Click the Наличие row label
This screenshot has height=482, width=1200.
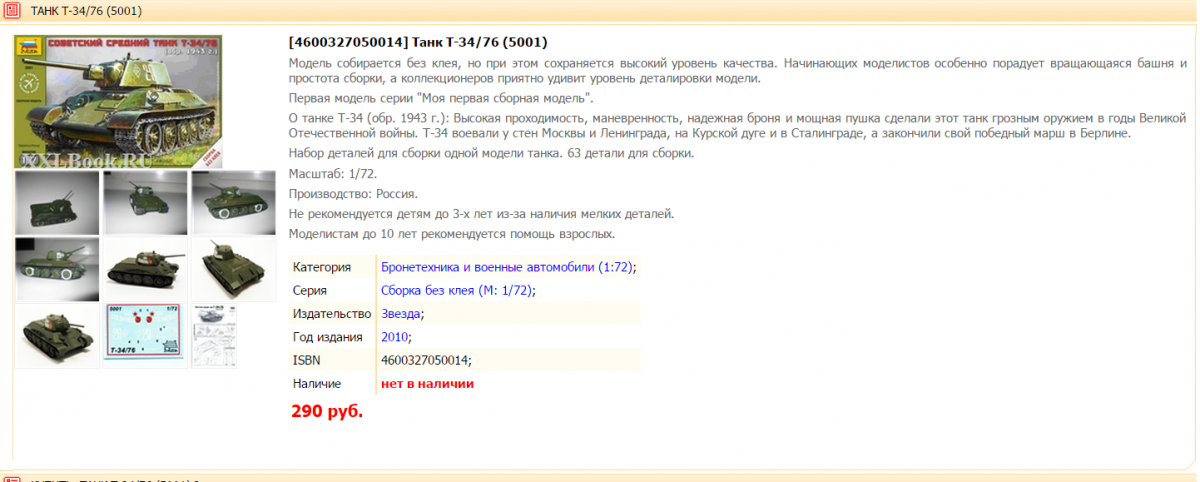pos(317,383)
